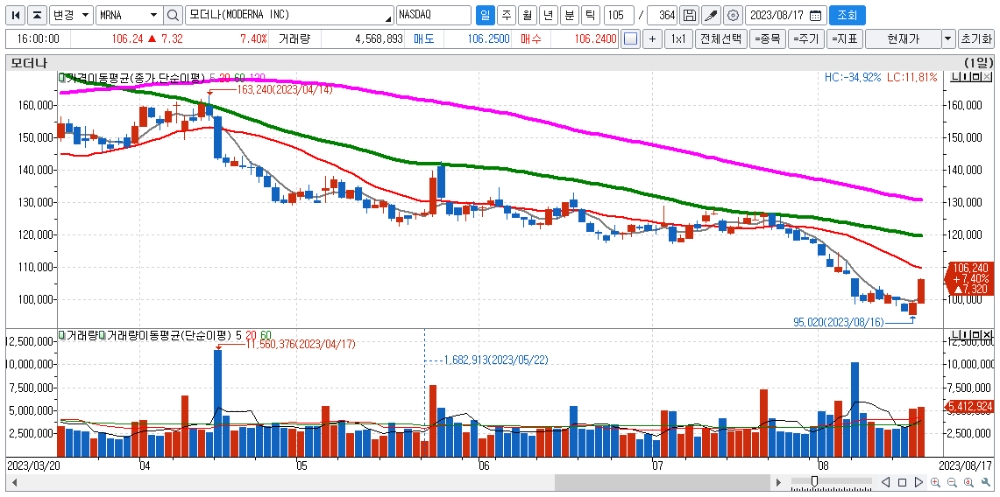Click the single-pane layout square icon

tap(631, 39)
